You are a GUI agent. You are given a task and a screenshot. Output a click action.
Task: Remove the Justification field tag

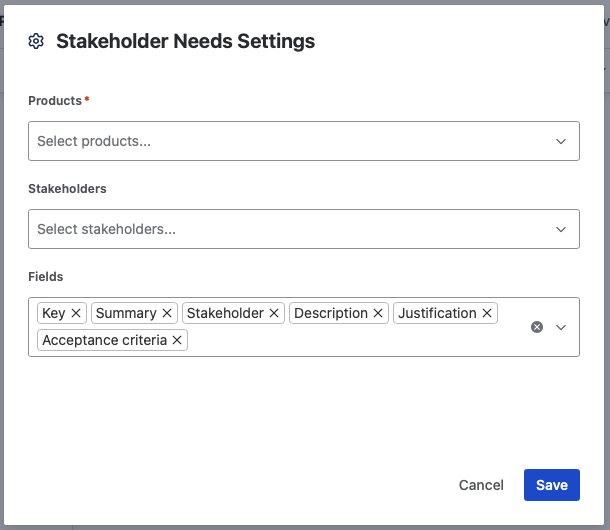click(x=487, y=313)
